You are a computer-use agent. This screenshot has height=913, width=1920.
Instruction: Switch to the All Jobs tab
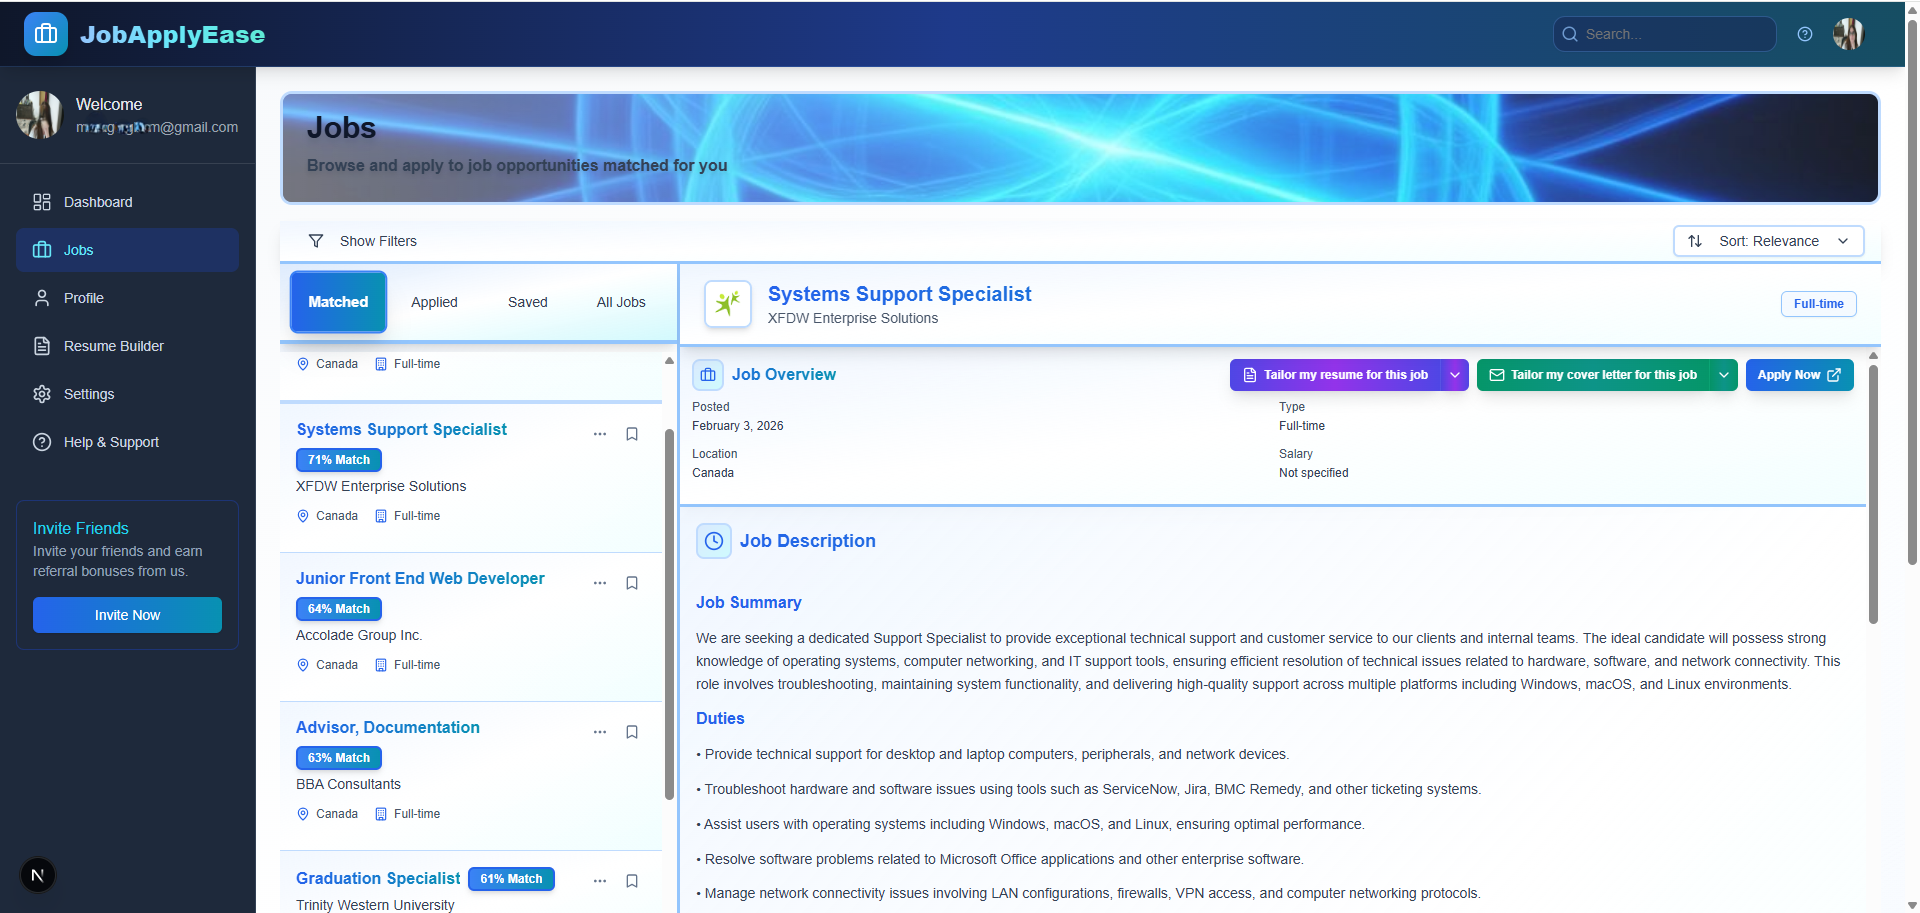621,302
